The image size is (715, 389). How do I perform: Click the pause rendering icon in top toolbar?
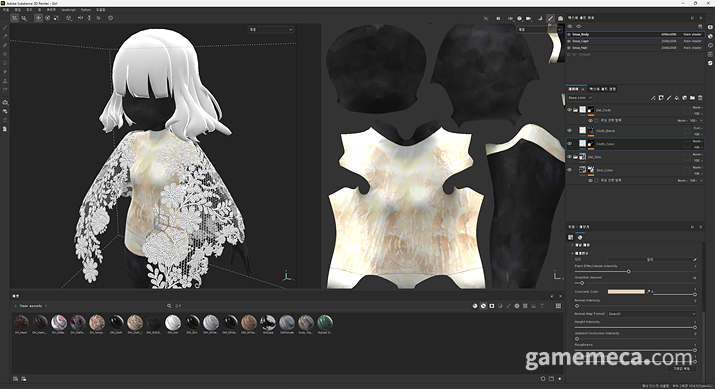point(498,18)
